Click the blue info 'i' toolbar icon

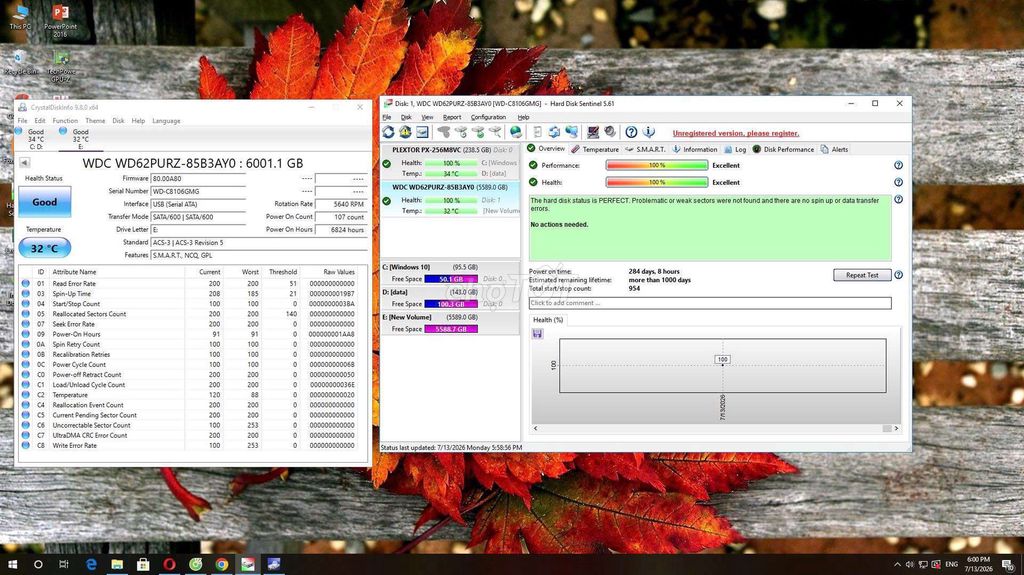point(648,132)
